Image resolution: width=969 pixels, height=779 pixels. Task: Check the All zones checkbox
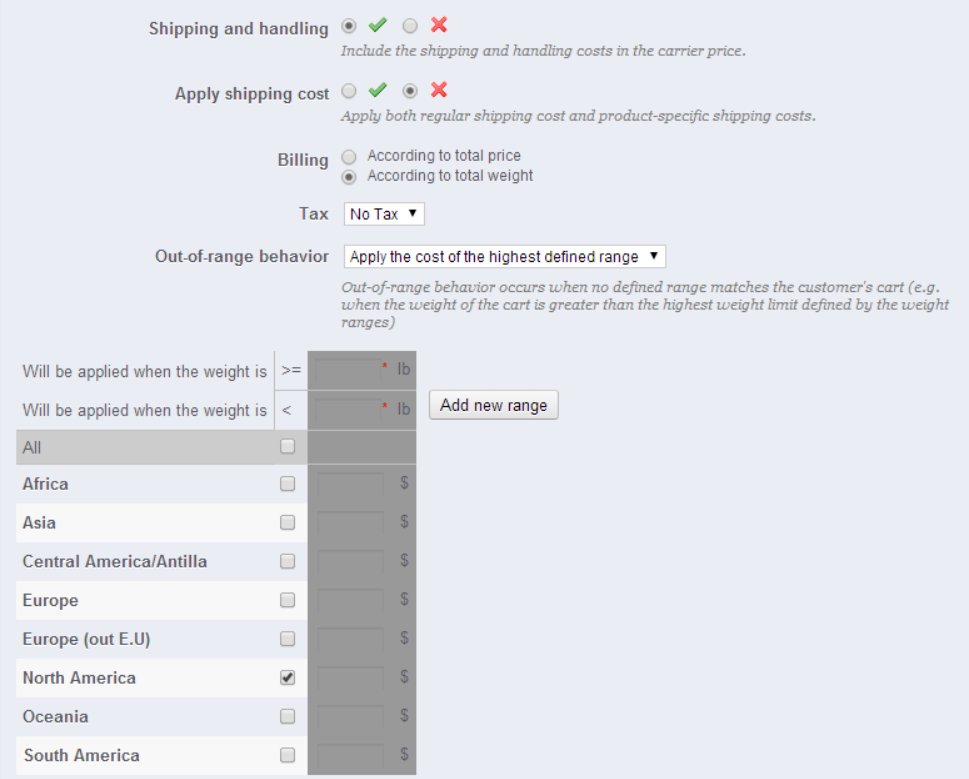pyautogui.click(x=288, y=447)
